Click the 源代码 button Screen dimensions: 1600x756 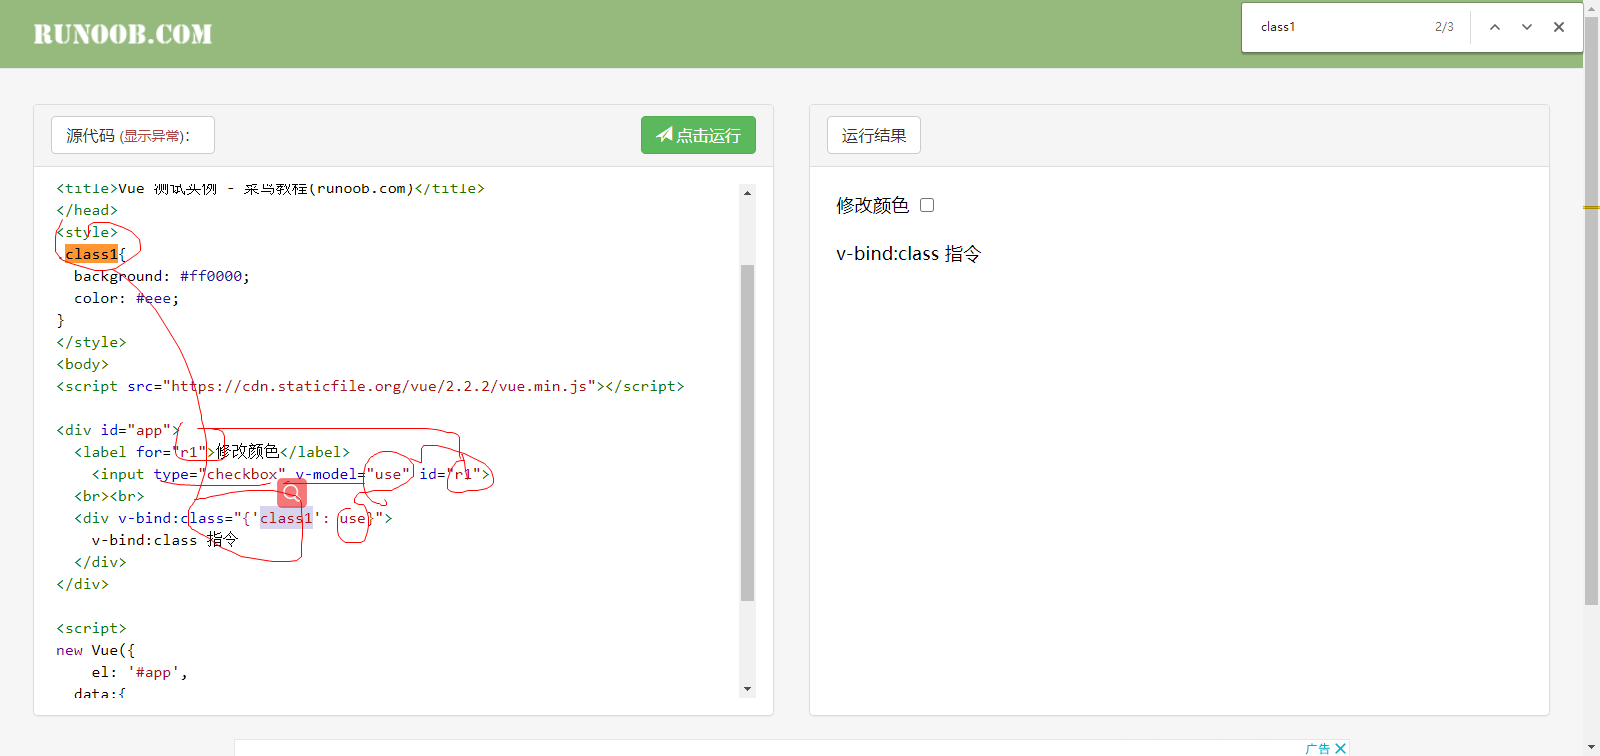click(x=133, y=135)
